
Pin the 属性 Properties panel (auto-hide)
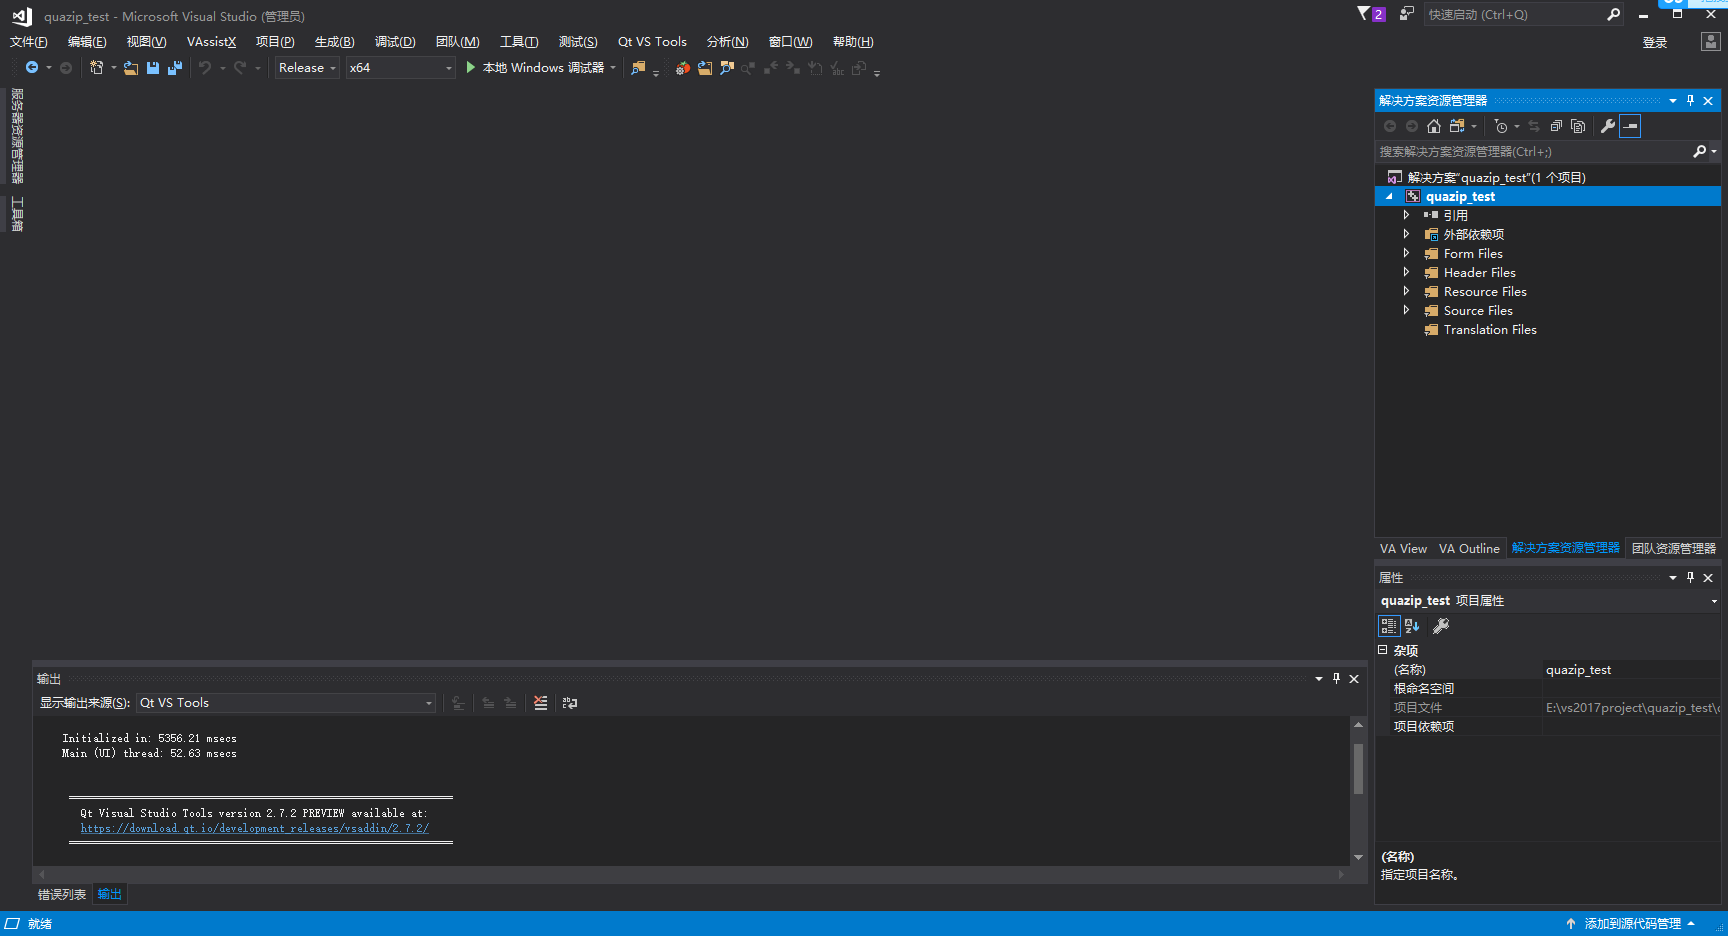[x=1690, y=577]
